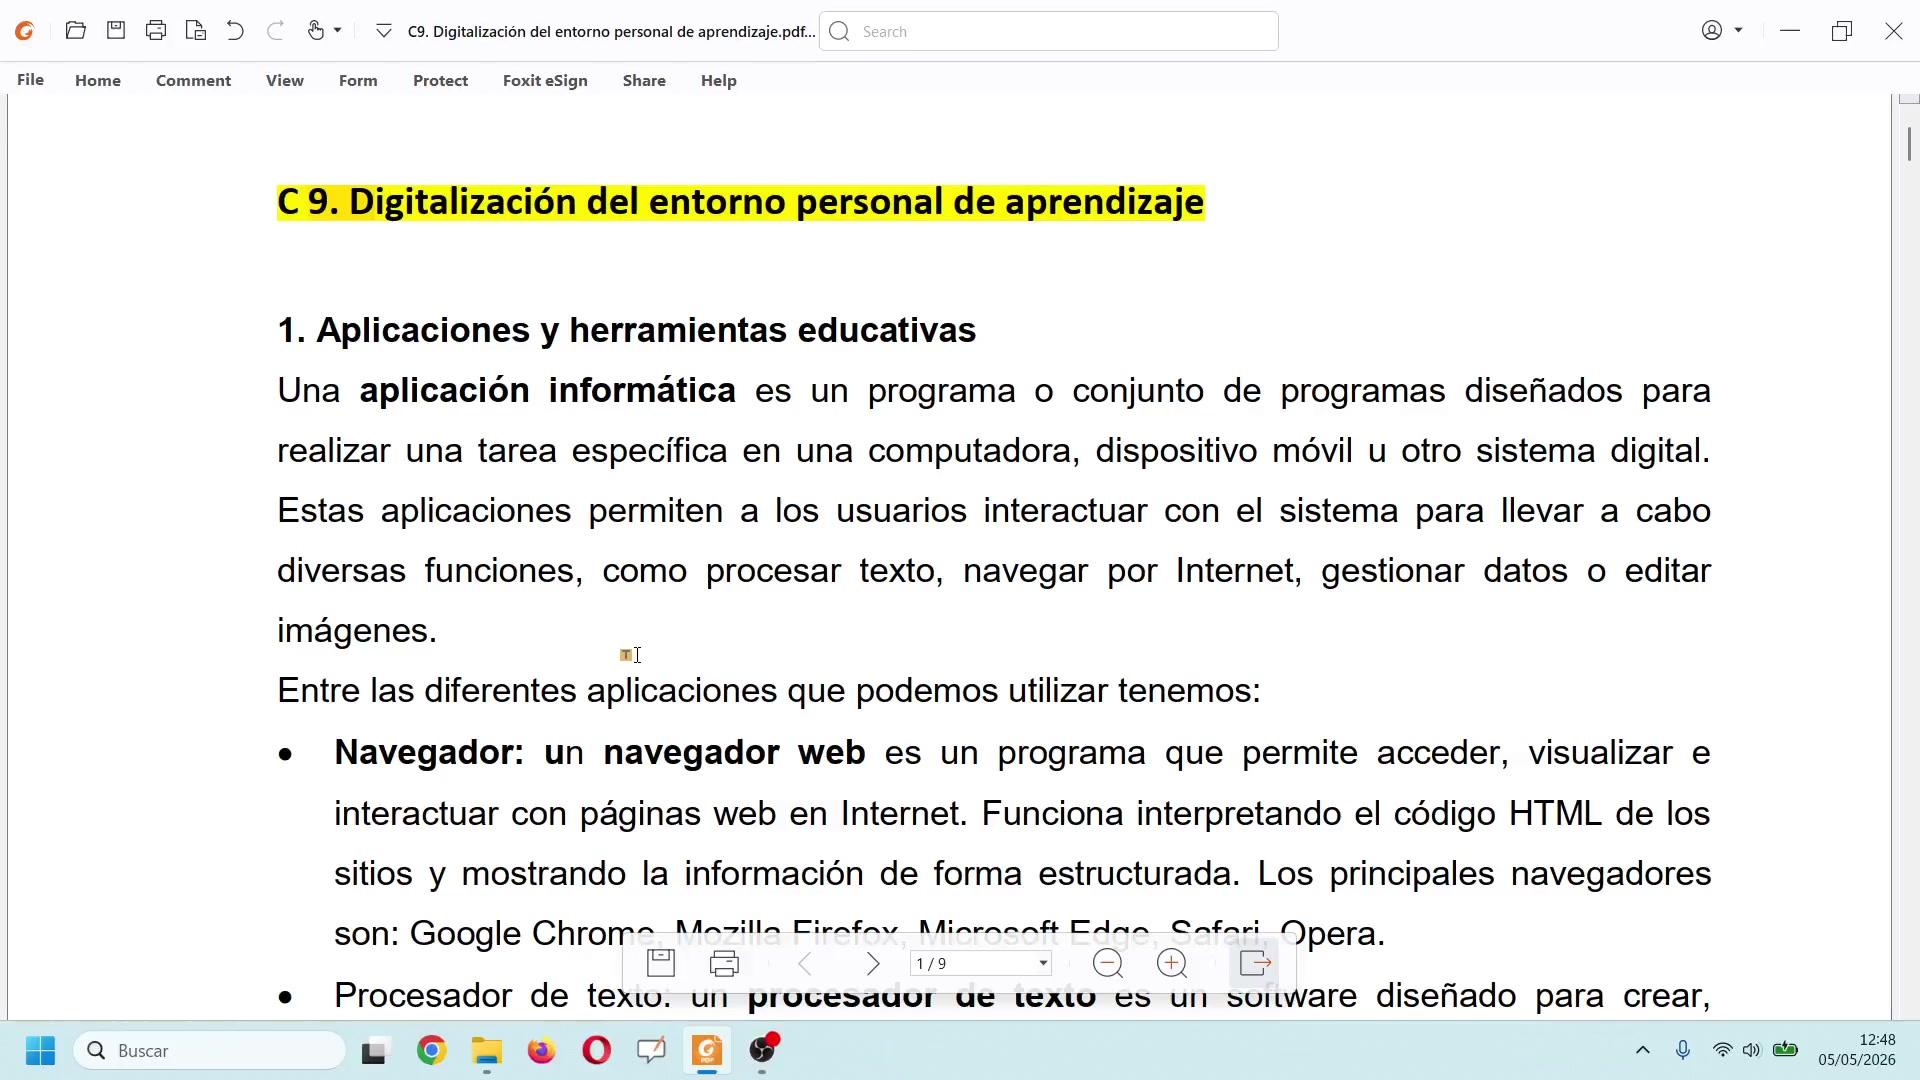Open the Snipping Tool taskbar icon
Viewport: 1920px width, 1080px height.
click(x=651, y=1050)
